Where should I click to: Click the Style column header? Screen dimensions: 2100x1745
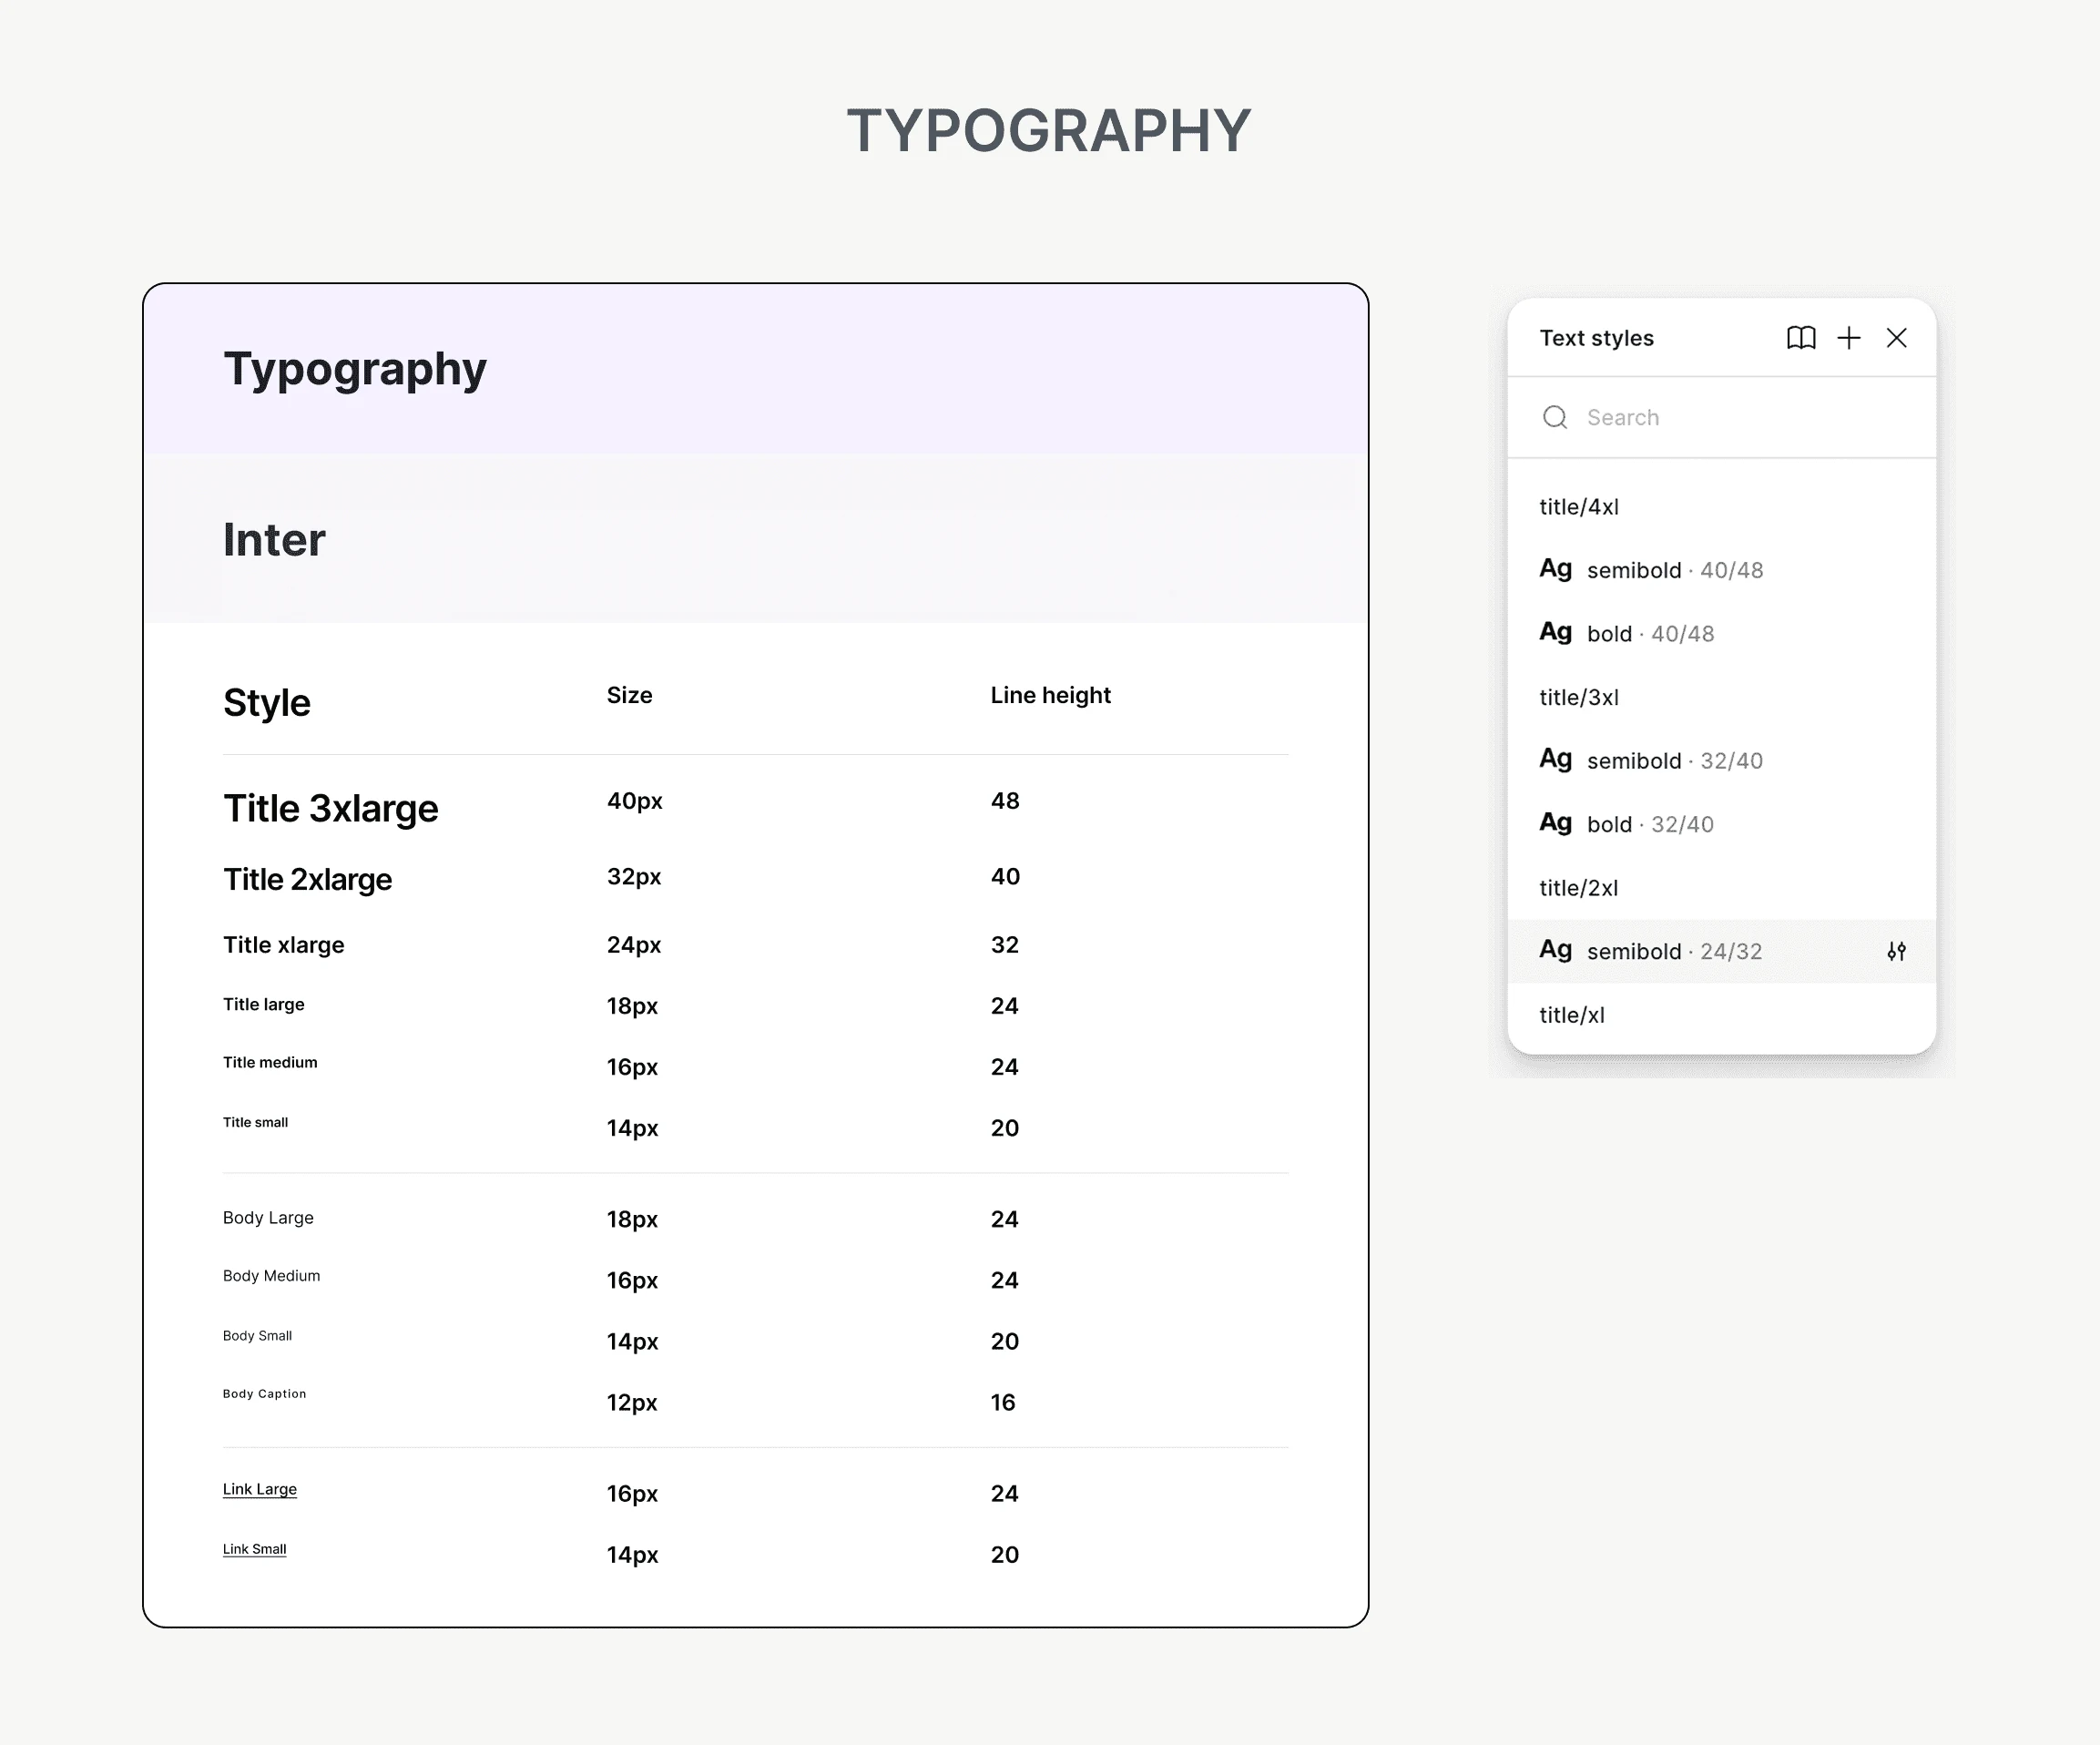point(267,702)
